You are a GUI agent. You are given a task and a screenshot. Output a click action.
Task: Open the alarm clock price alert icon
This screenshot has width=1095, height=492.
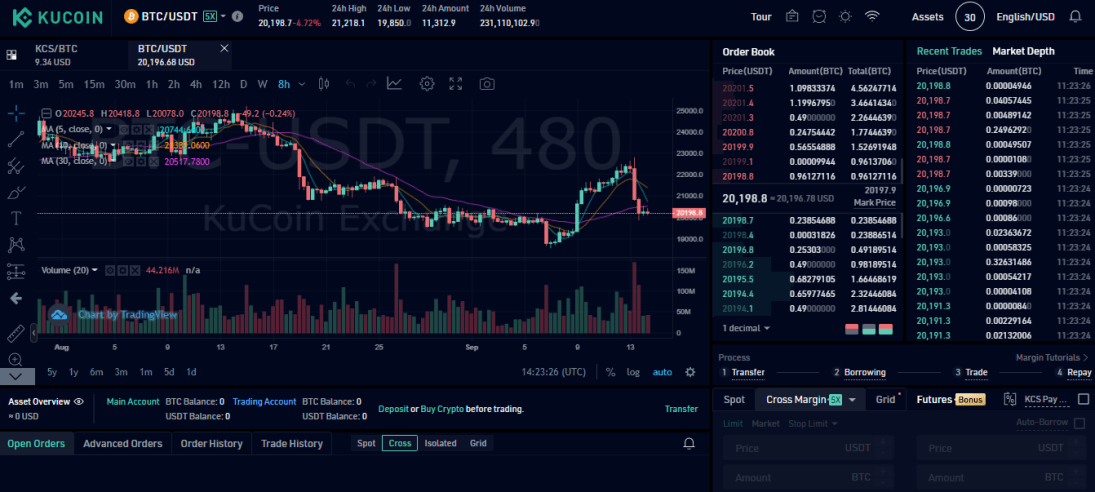(x=819, y=17)
